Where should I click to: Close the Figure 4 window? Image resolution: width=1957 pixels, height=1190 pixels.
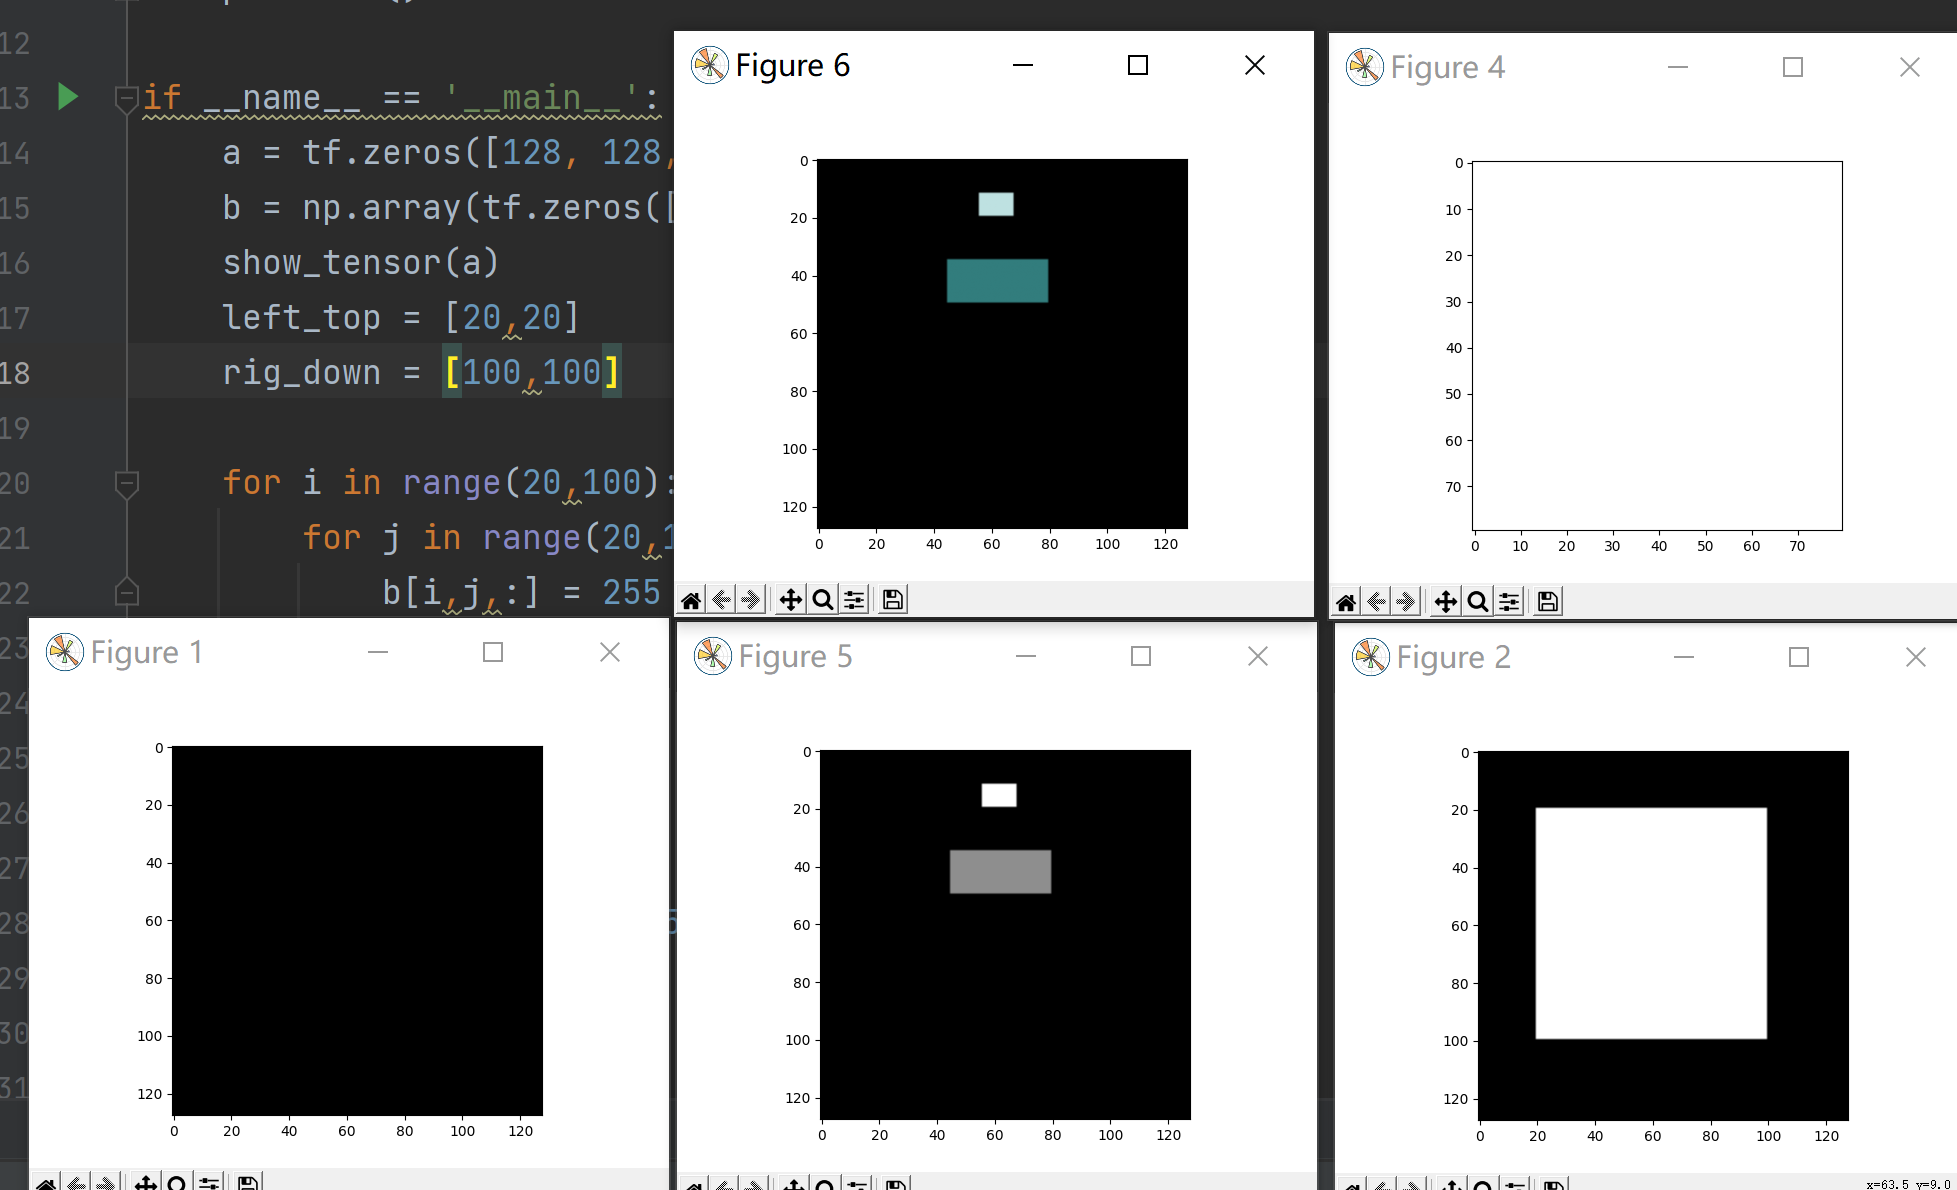coord(1910,67)
